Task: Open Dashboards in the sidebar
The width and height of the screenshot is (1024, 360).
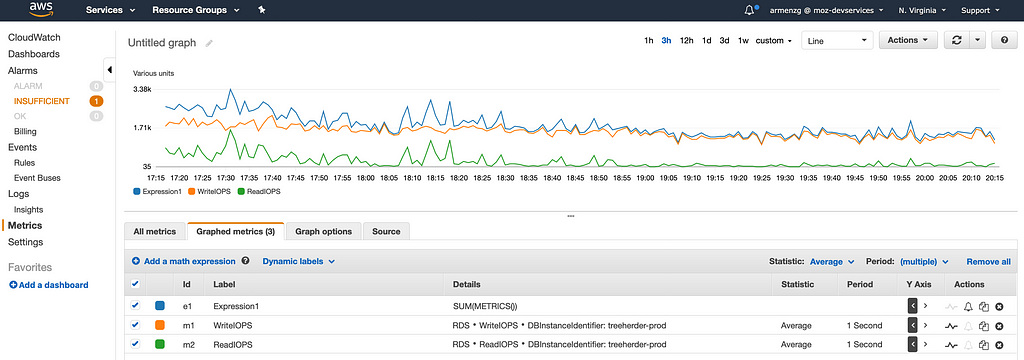Action: (34, 54)
